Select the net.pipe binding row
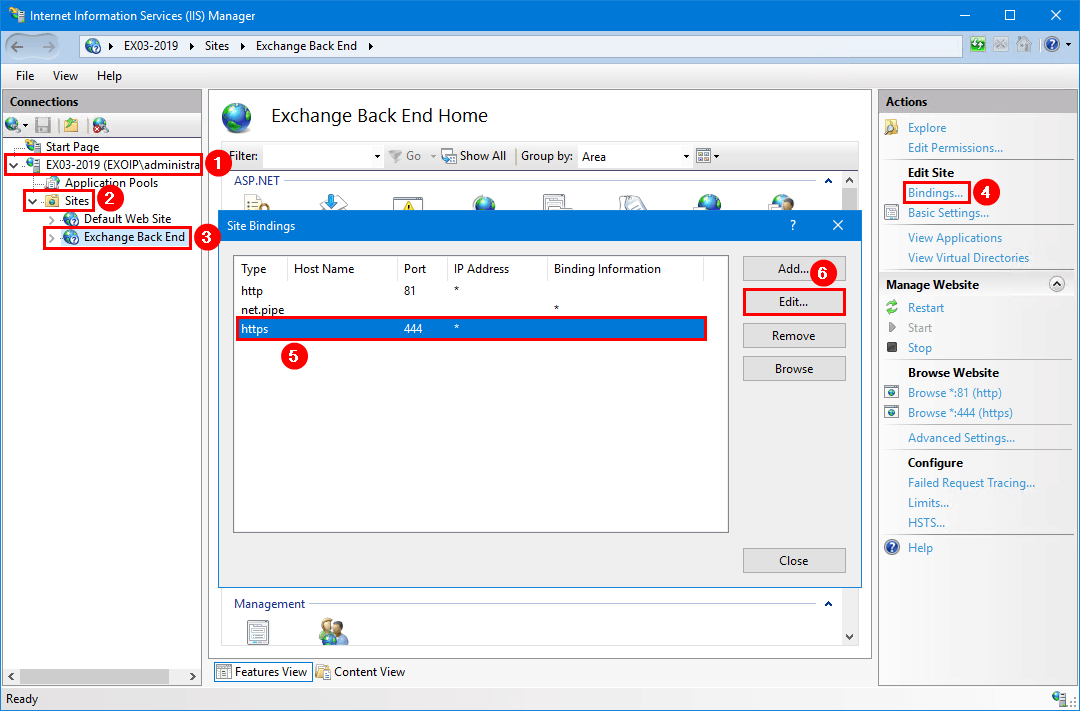Image resolution: width=1080 pixels, height=711 pixels. [x=471, y=310]
